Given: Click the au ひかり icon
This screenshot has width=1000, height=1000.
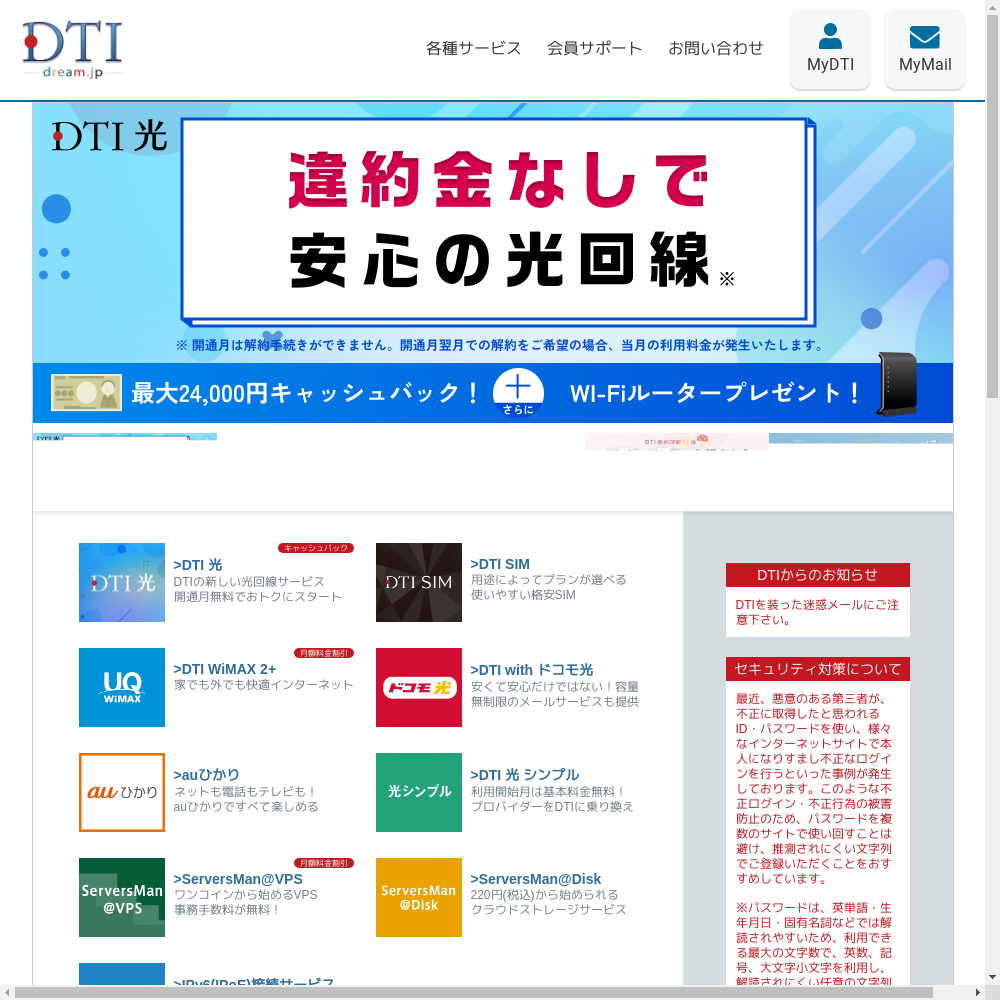Looking at the screenshot, I should [122, 792].
